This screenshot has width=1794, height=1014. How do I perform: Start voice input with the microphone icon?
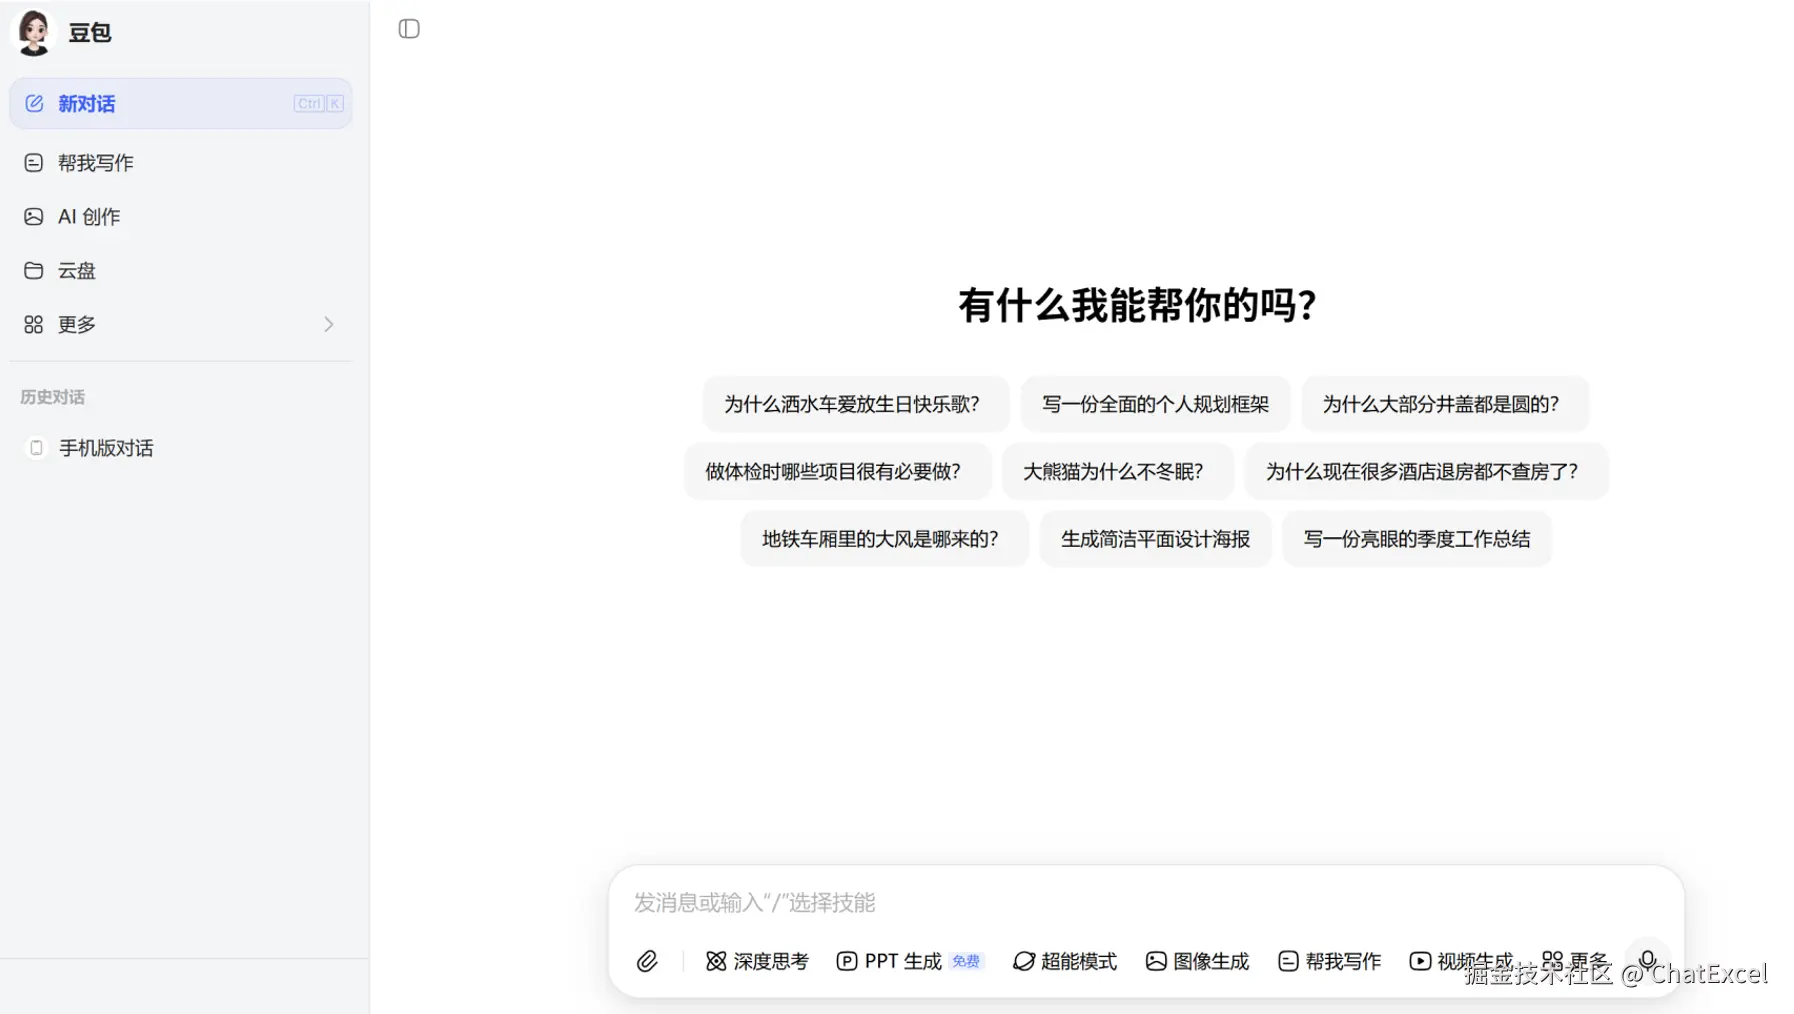[1647, 960]
